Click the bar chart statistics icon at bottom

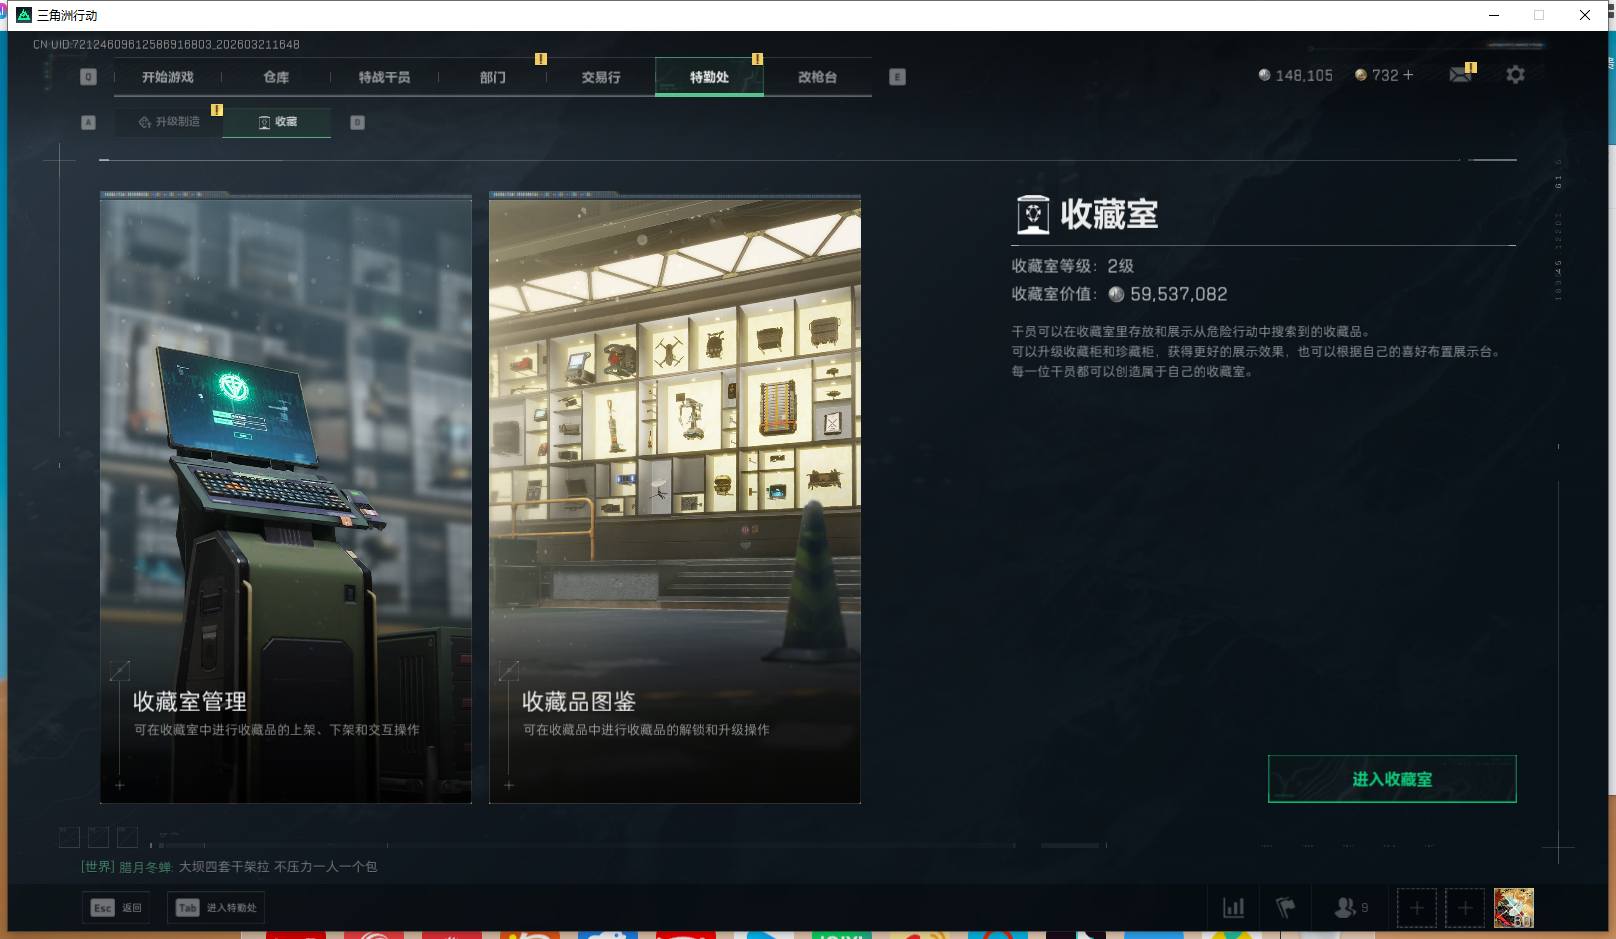click(1232, 907)
